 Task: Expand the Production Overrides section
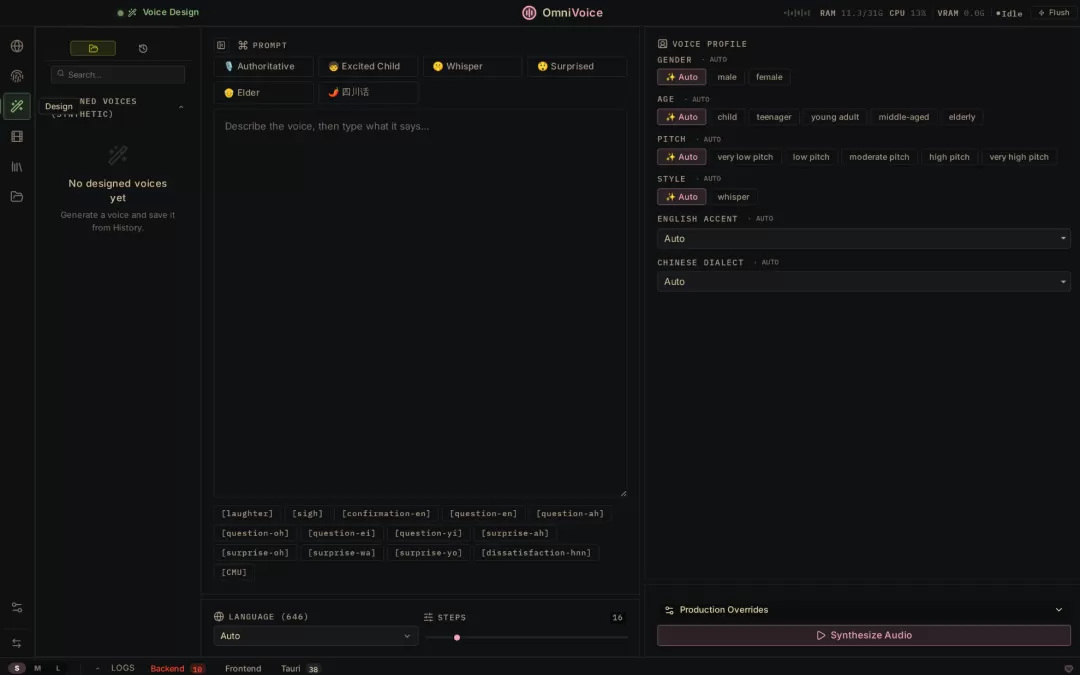[x=863, y=610]
